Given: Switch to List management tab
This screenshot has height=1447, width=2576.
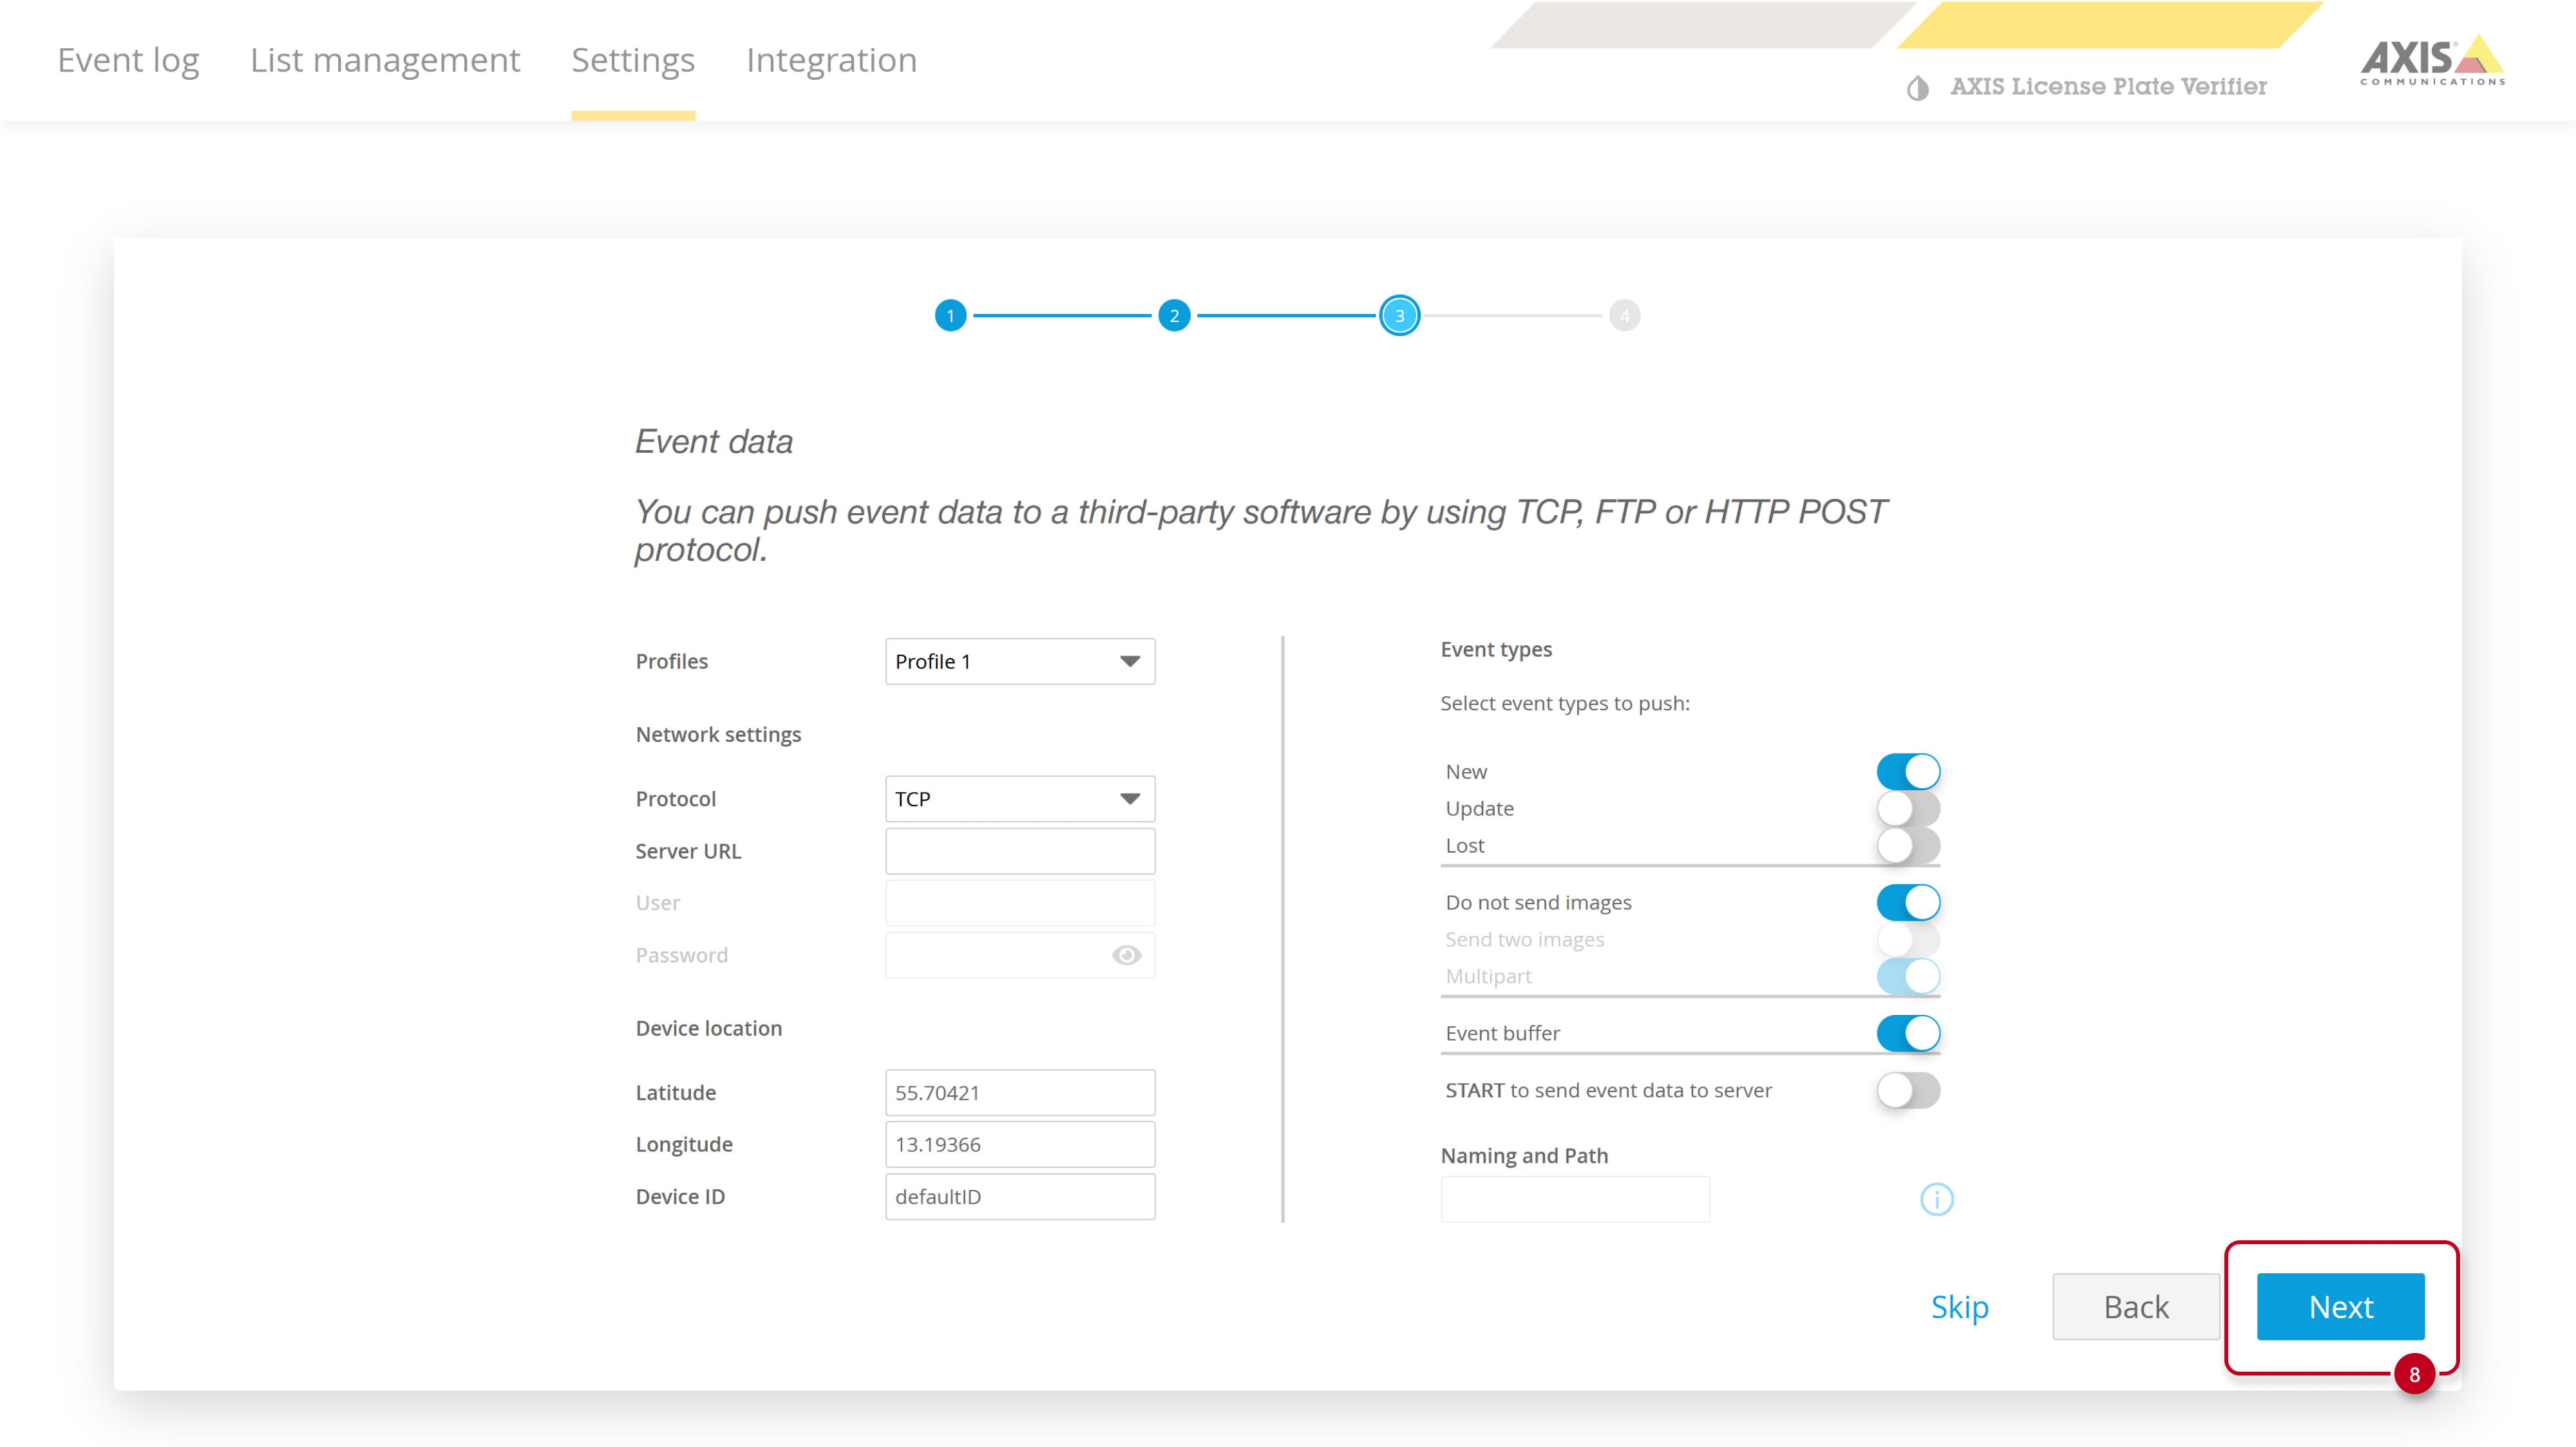Looking at the screenshot, I should [385, 60].
